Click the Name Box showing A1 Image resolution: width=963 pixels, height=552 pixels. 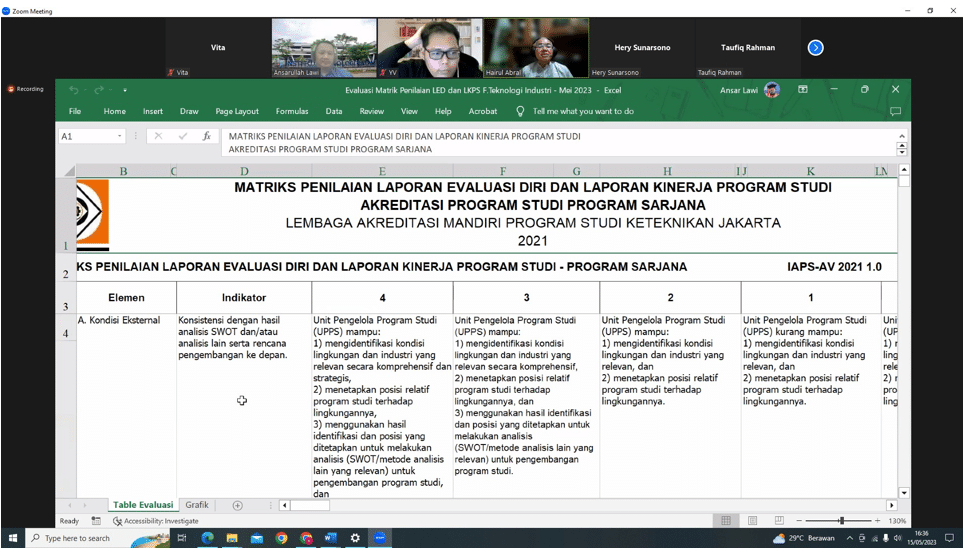coord(87,136)
